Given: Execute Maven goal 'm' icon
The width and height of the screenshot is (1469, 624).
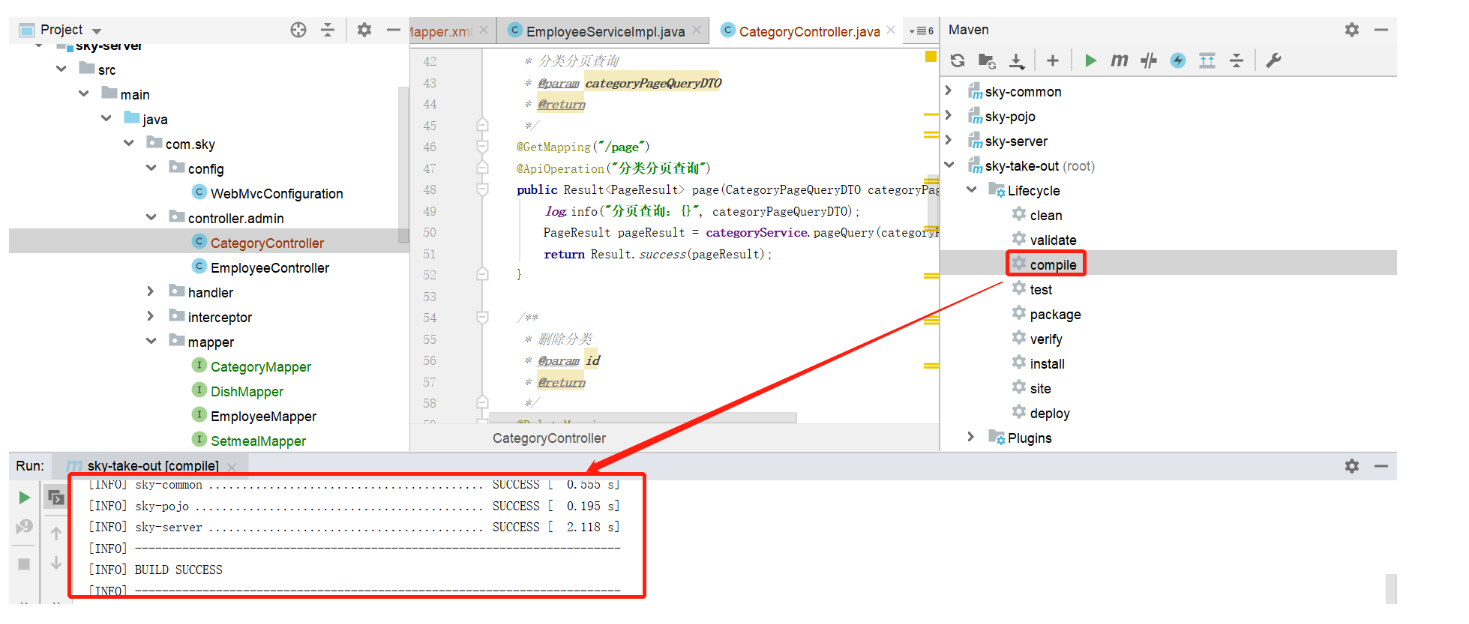Looking at the screenshot, I should 1119,61.
